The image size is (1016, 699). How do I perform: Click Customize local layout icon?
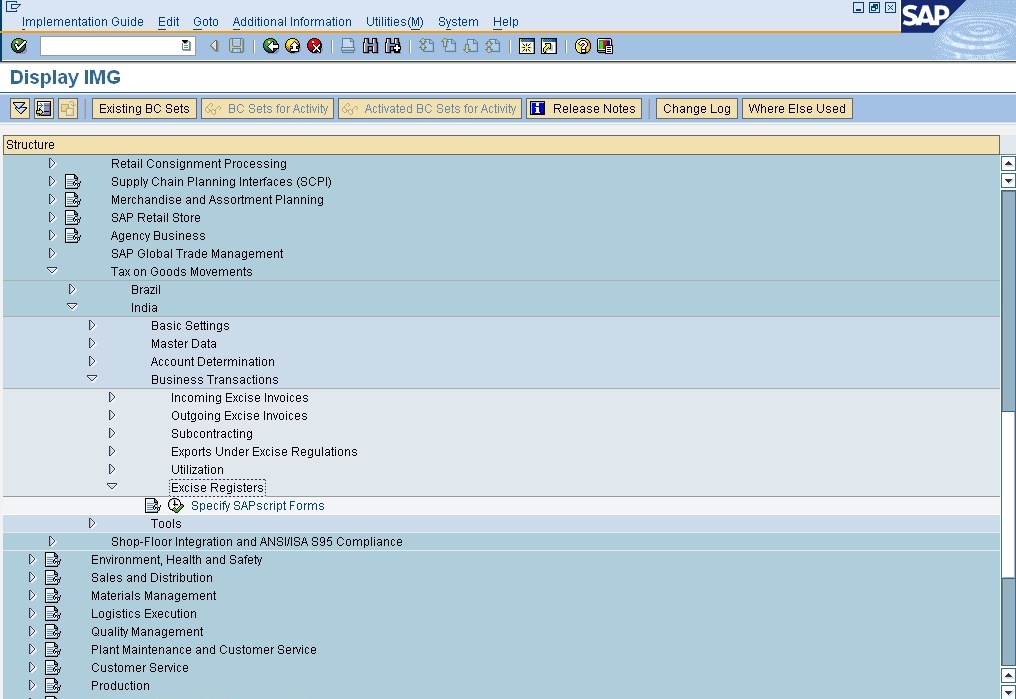[605, 46]
